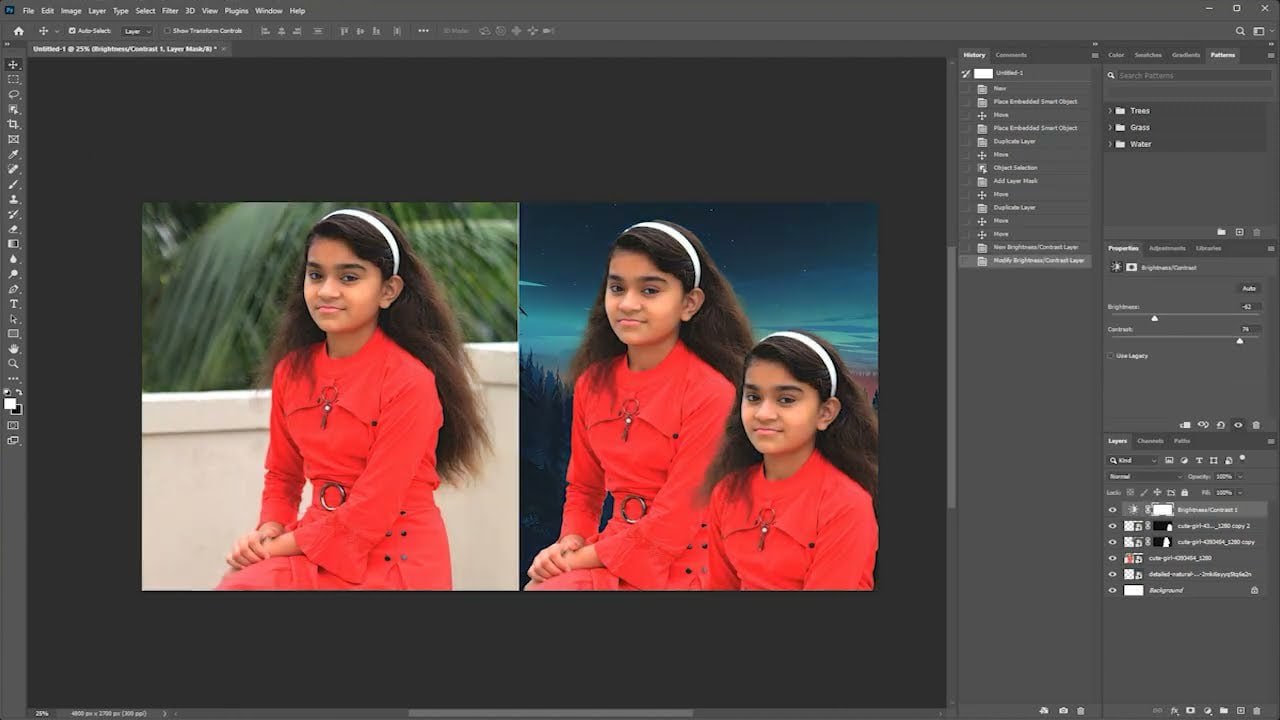Click the search icon at top right
This screenshot has width=1280, height=720.
click(1240, 31)
